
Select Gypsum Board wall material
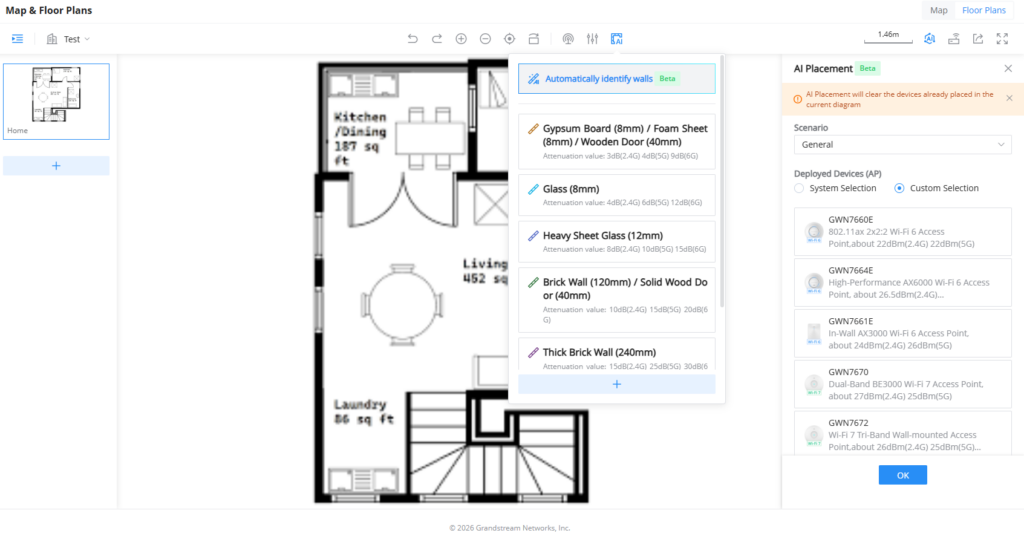[616, 142]
